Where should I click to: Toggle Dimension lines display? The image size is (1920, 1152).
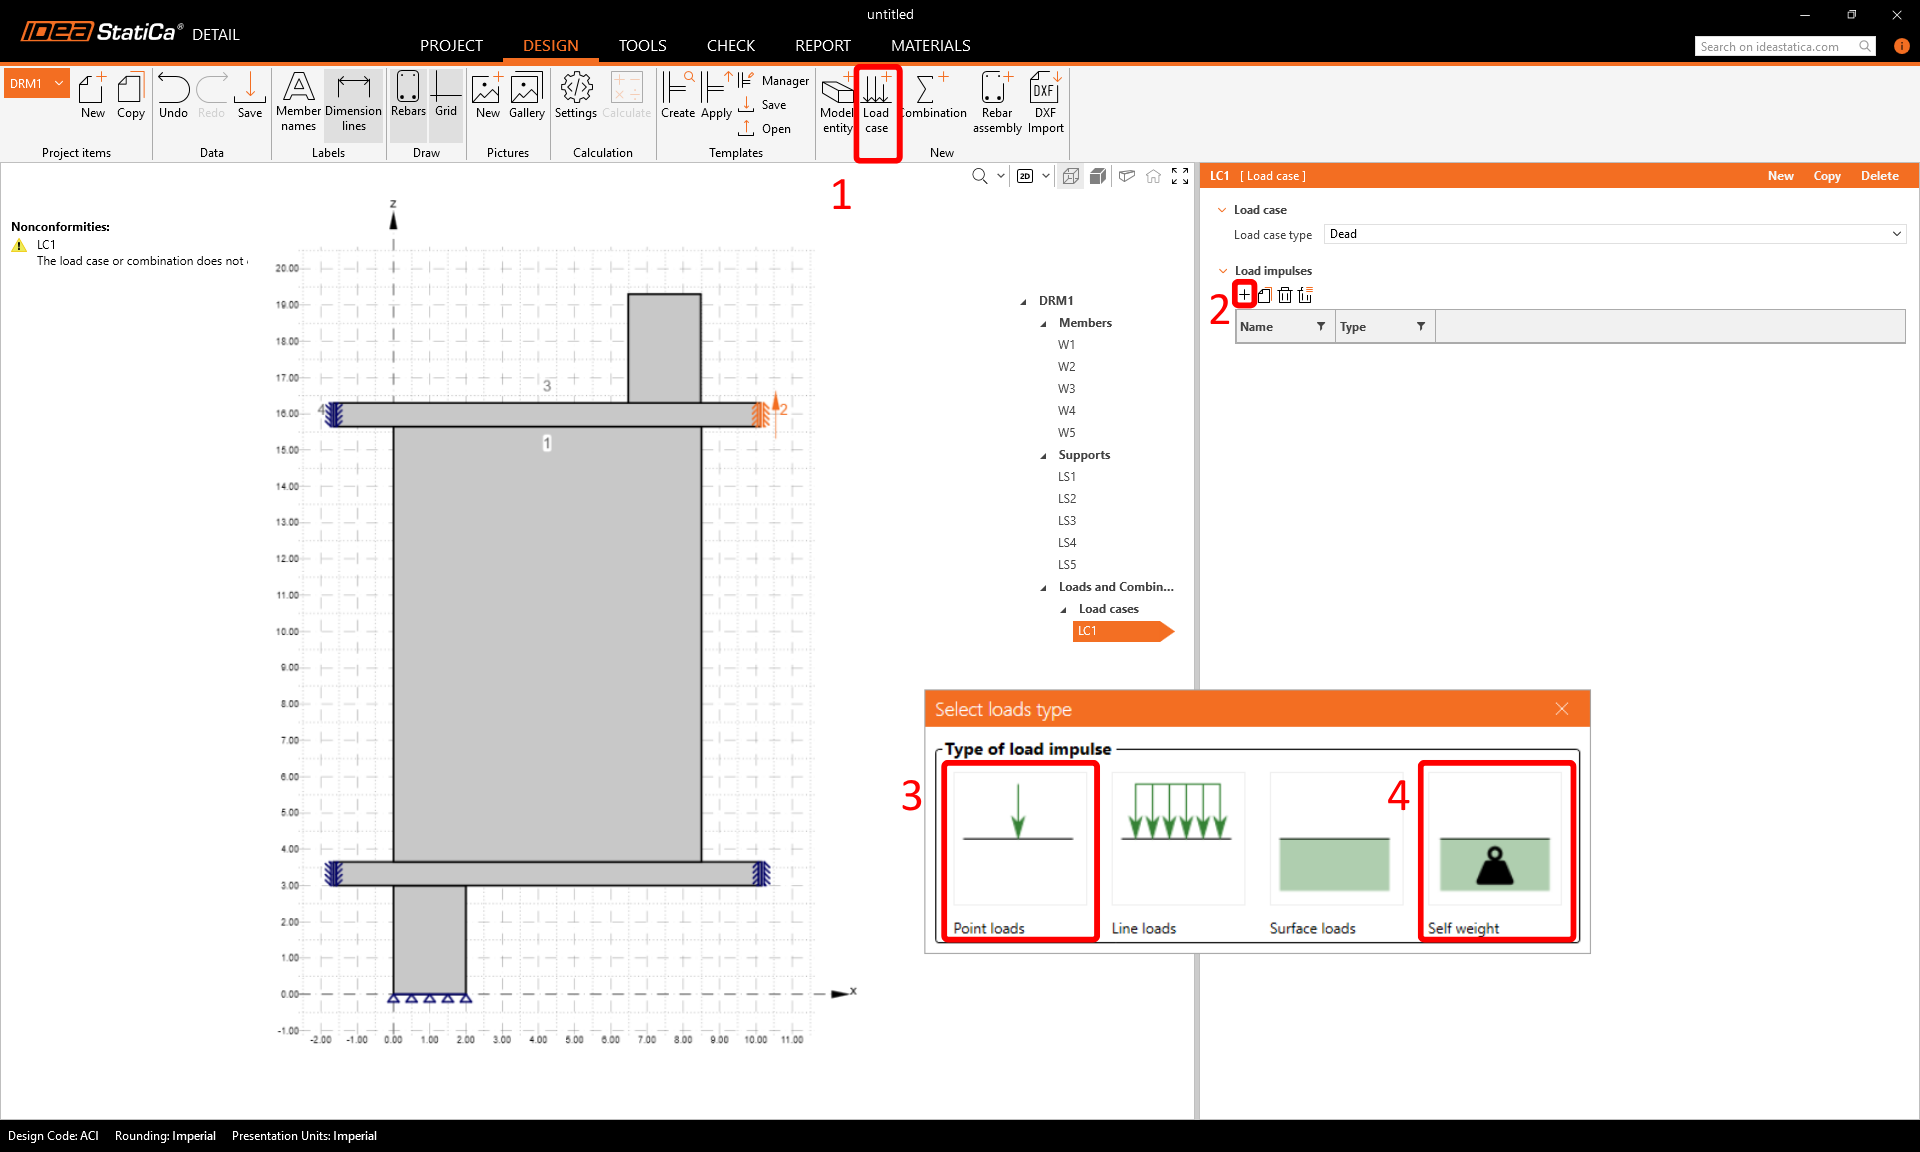pyautogui.click(x=353, y=103)
